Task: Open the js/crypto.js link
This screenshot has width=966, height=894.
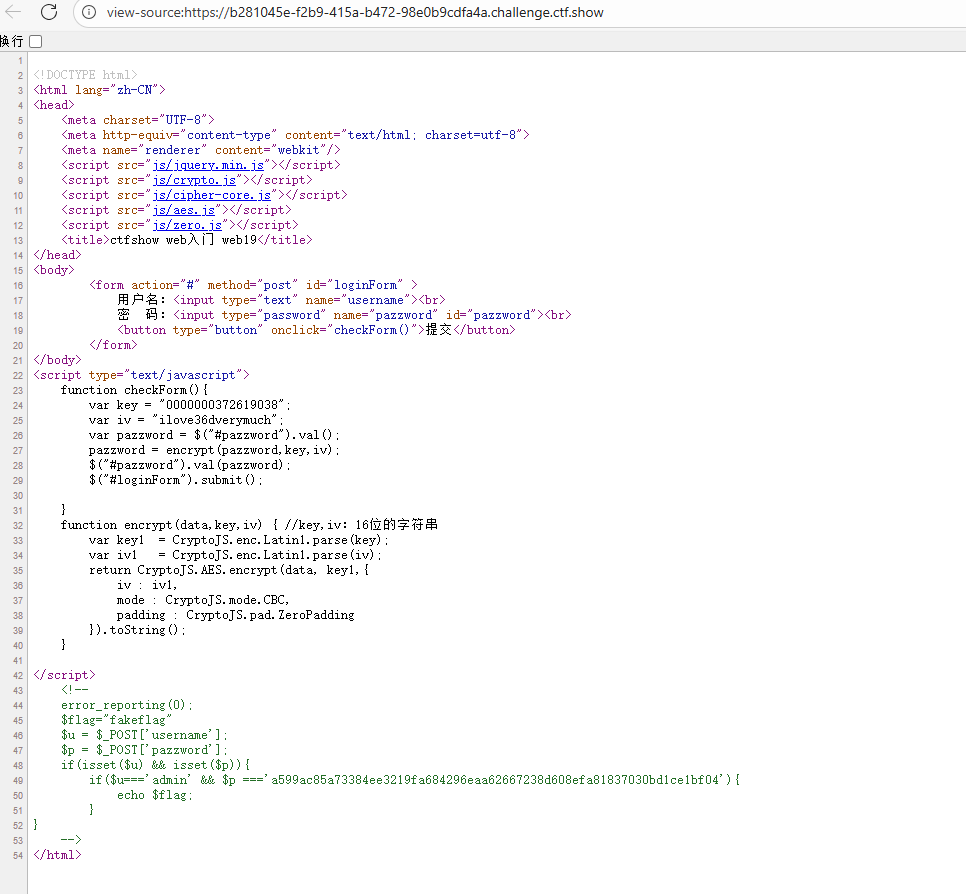Action: coord(194,180)
